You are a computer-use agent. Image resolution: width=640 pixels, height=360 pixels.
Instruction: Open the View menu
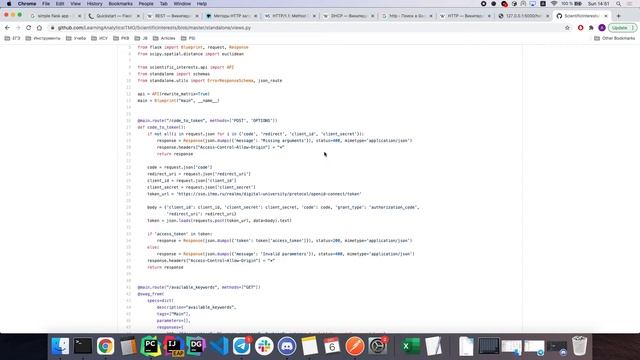pos(76,4)
